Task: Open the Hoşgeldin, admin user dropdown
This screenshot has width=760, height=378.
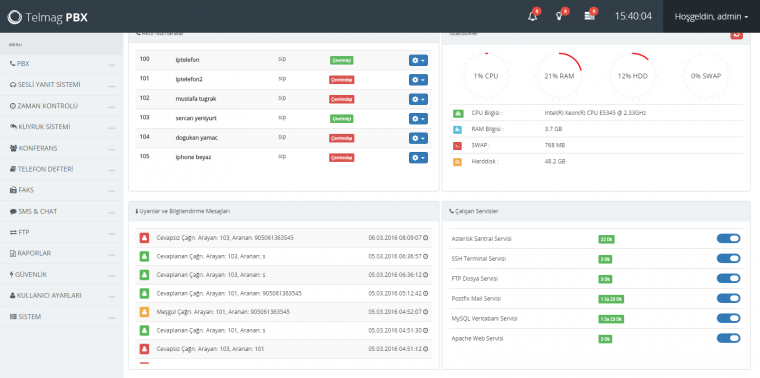Action: coord(711,16)
